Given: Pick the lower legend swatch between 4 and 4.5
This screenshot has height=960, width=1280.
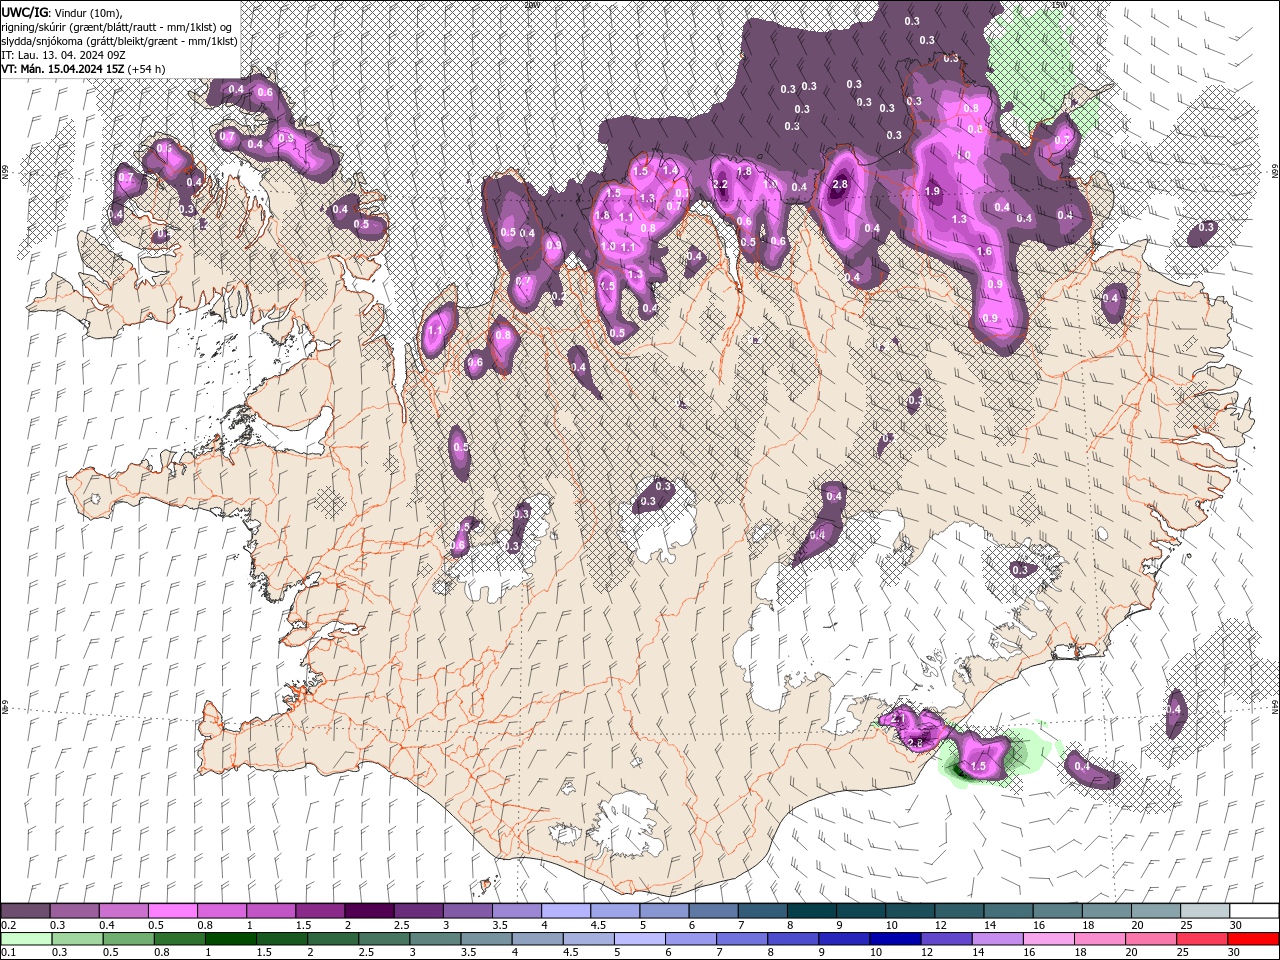Looking at the screenshot, I should coord(538,938).
